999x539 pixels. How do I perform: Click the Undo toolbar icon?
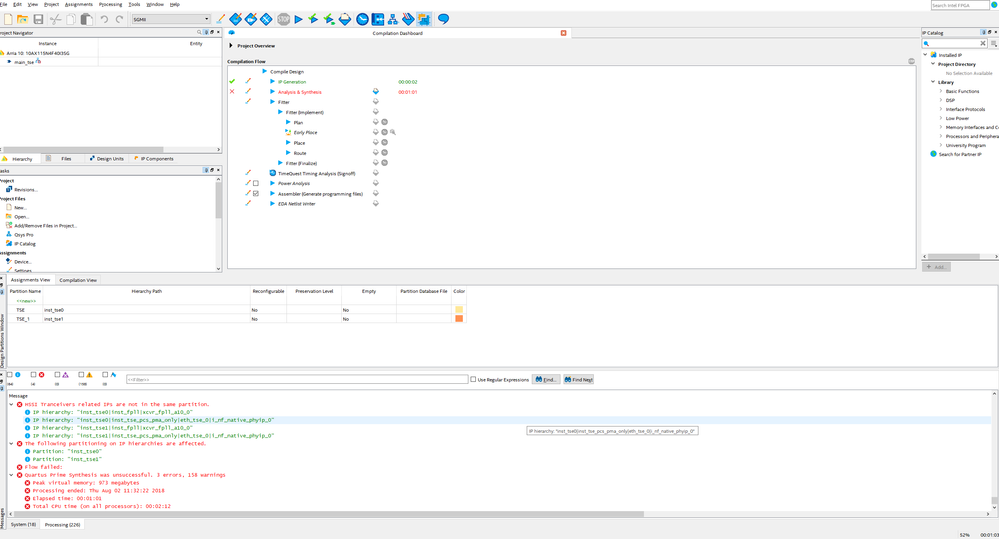pyautogui.click(x=104, y=19)
